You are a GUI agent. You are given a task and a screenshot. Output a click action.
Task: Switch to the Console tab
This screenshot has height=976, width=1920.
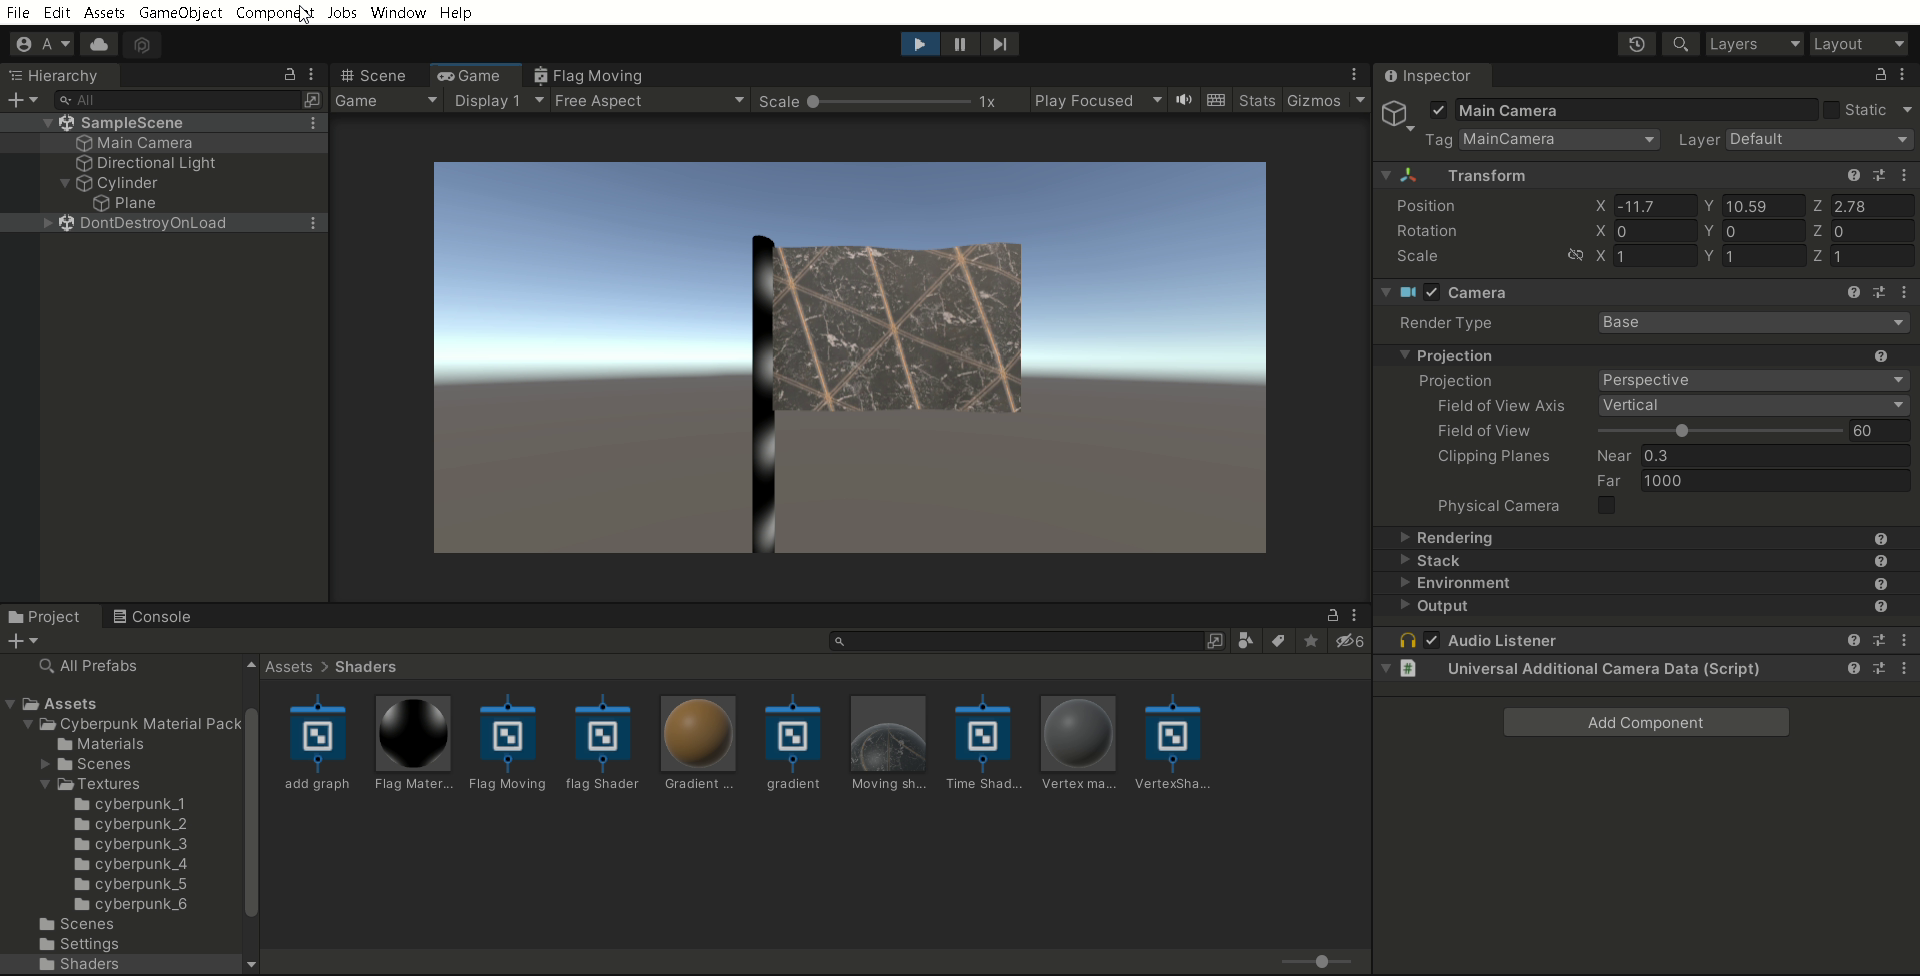tap(152, 616)
